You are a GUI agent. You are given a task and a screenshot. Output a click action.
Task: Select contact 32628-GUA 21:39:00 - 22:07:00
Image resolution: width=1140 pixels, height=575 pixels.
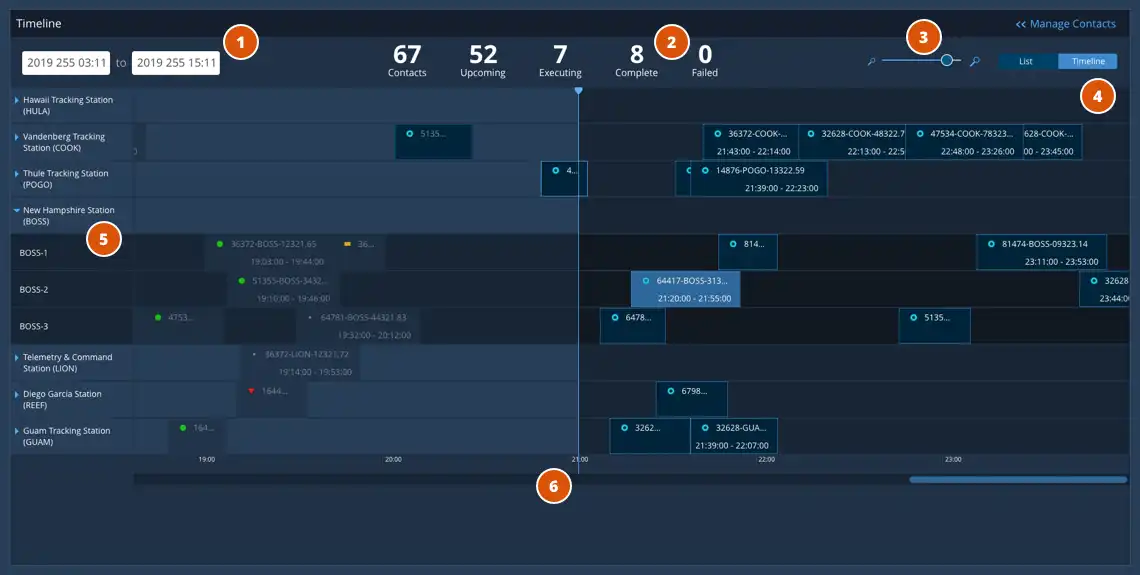(734, 436)
